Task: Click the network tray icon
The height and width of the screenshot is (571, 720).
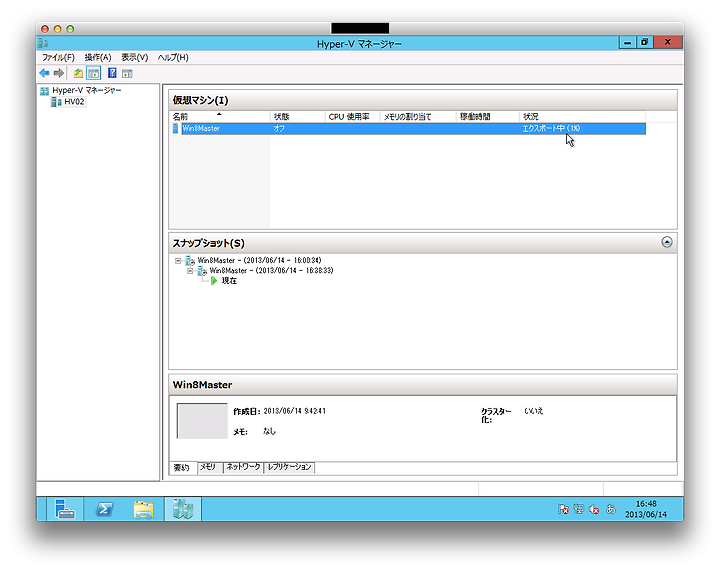Action: (x=579, y=509)
